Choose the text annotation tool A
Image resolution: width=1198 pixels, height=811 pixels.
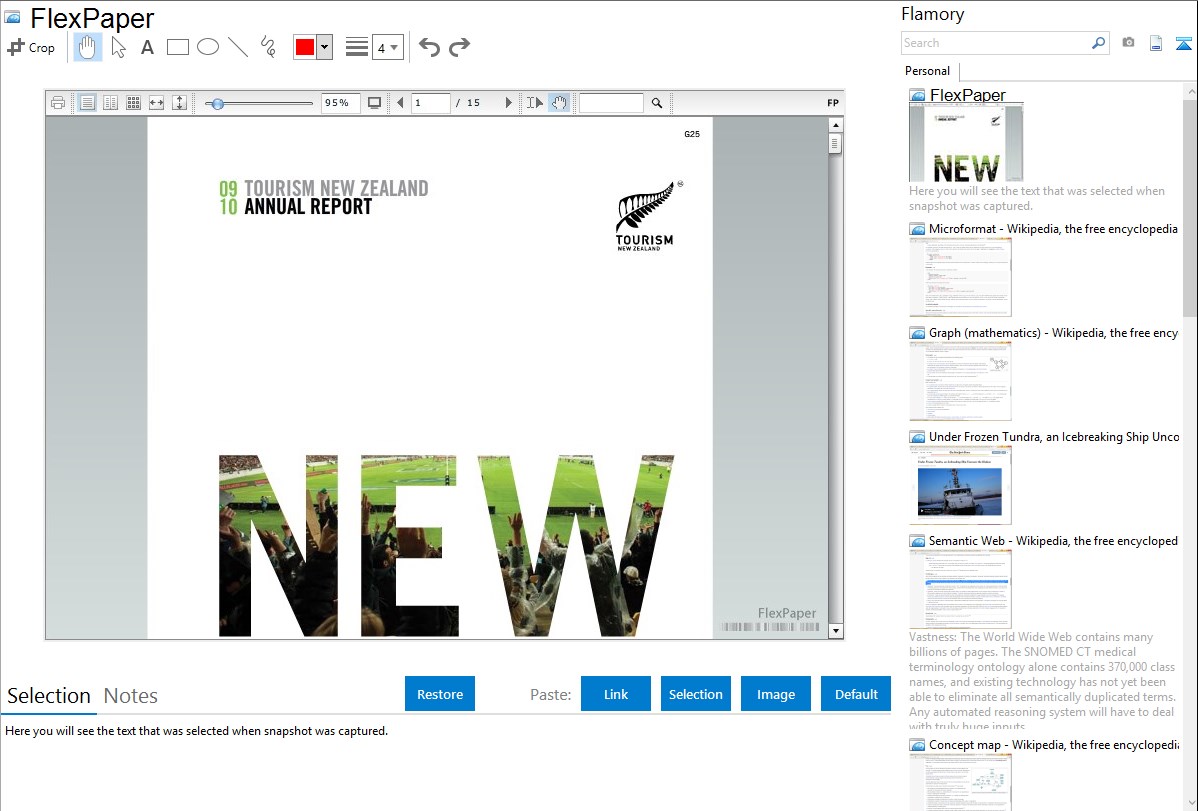147,47
